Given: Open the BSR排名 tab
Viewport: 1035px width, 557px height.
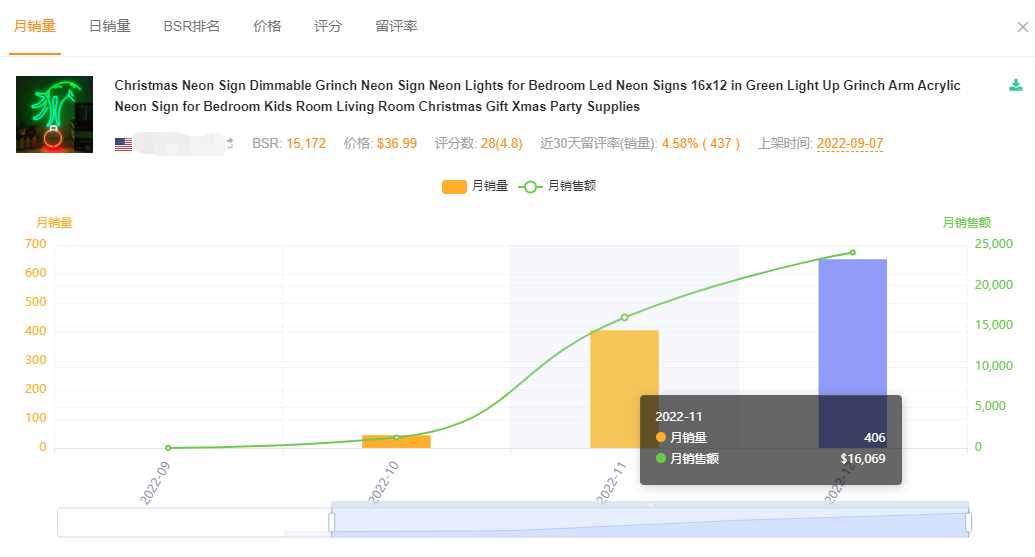Looking at the screenshot, I should (x=191, y=26).
